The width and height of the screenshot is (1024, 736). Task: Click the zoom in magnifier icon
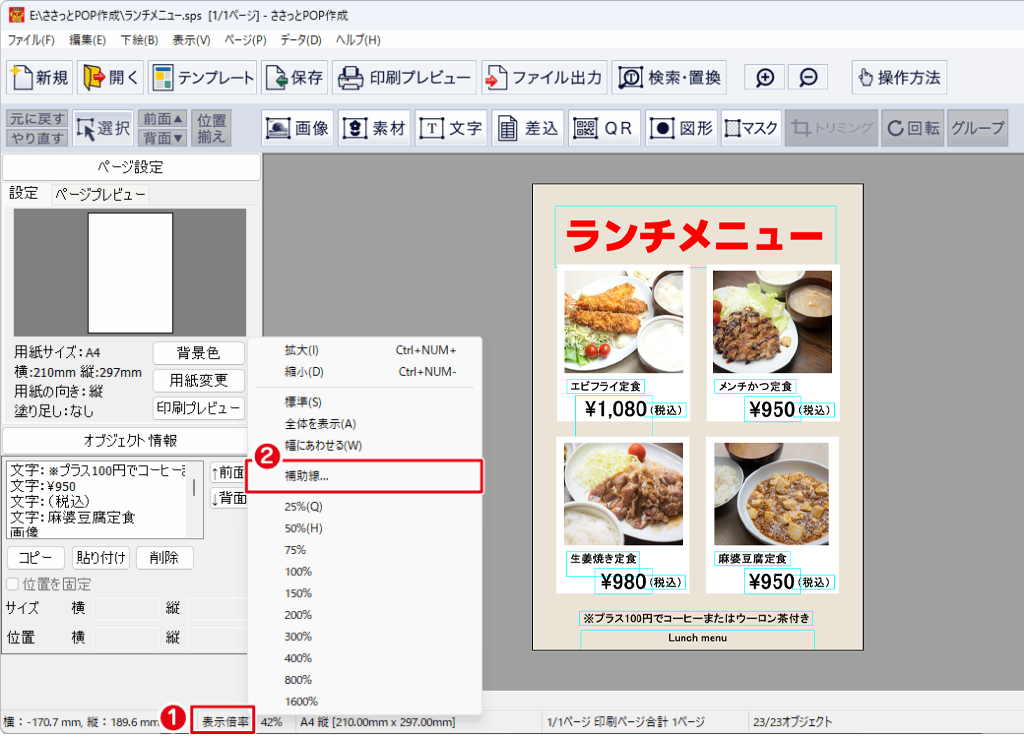[765, 78]
